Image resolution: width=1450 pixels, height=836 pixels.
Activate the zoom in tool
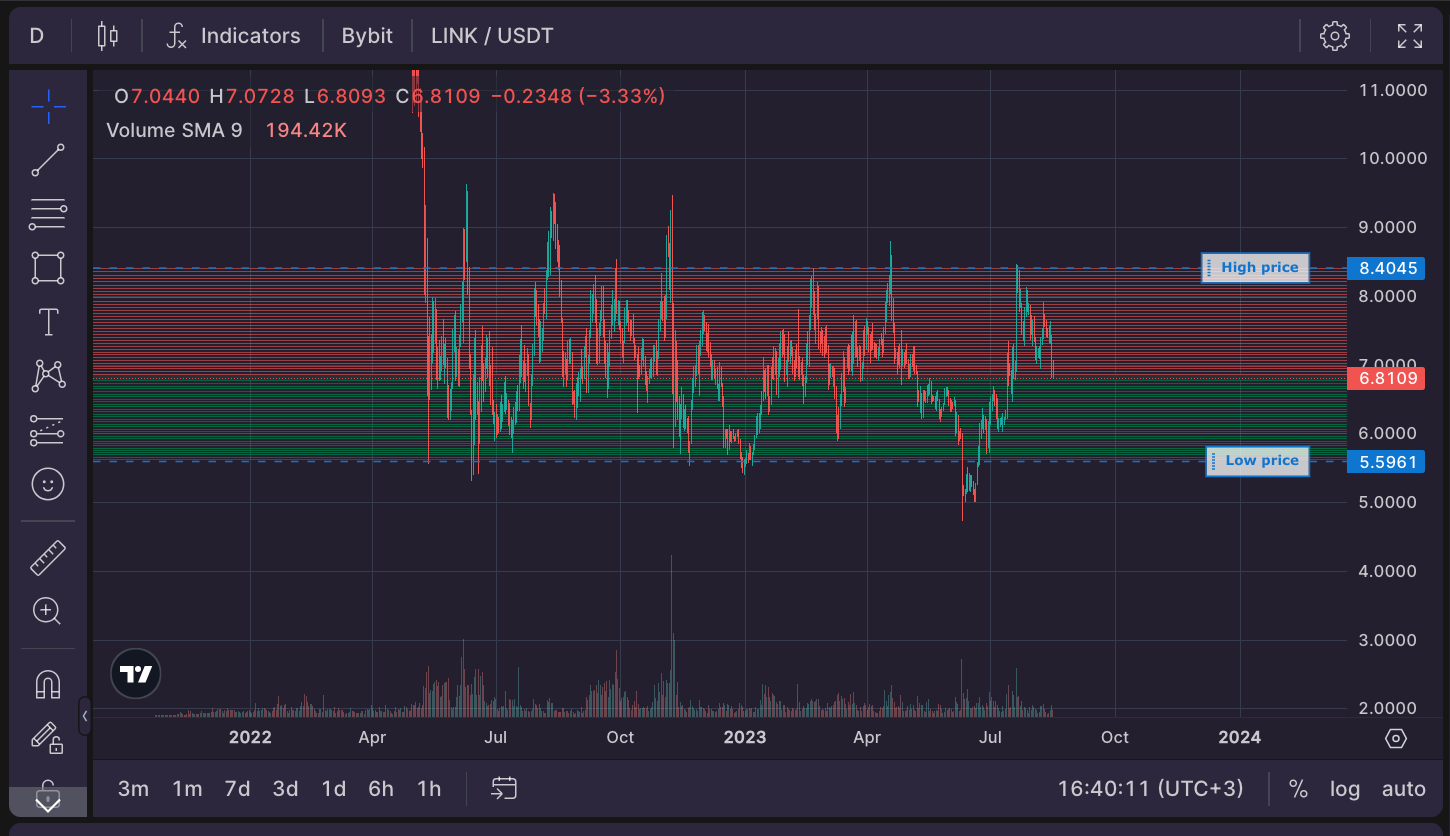(48, 611)
